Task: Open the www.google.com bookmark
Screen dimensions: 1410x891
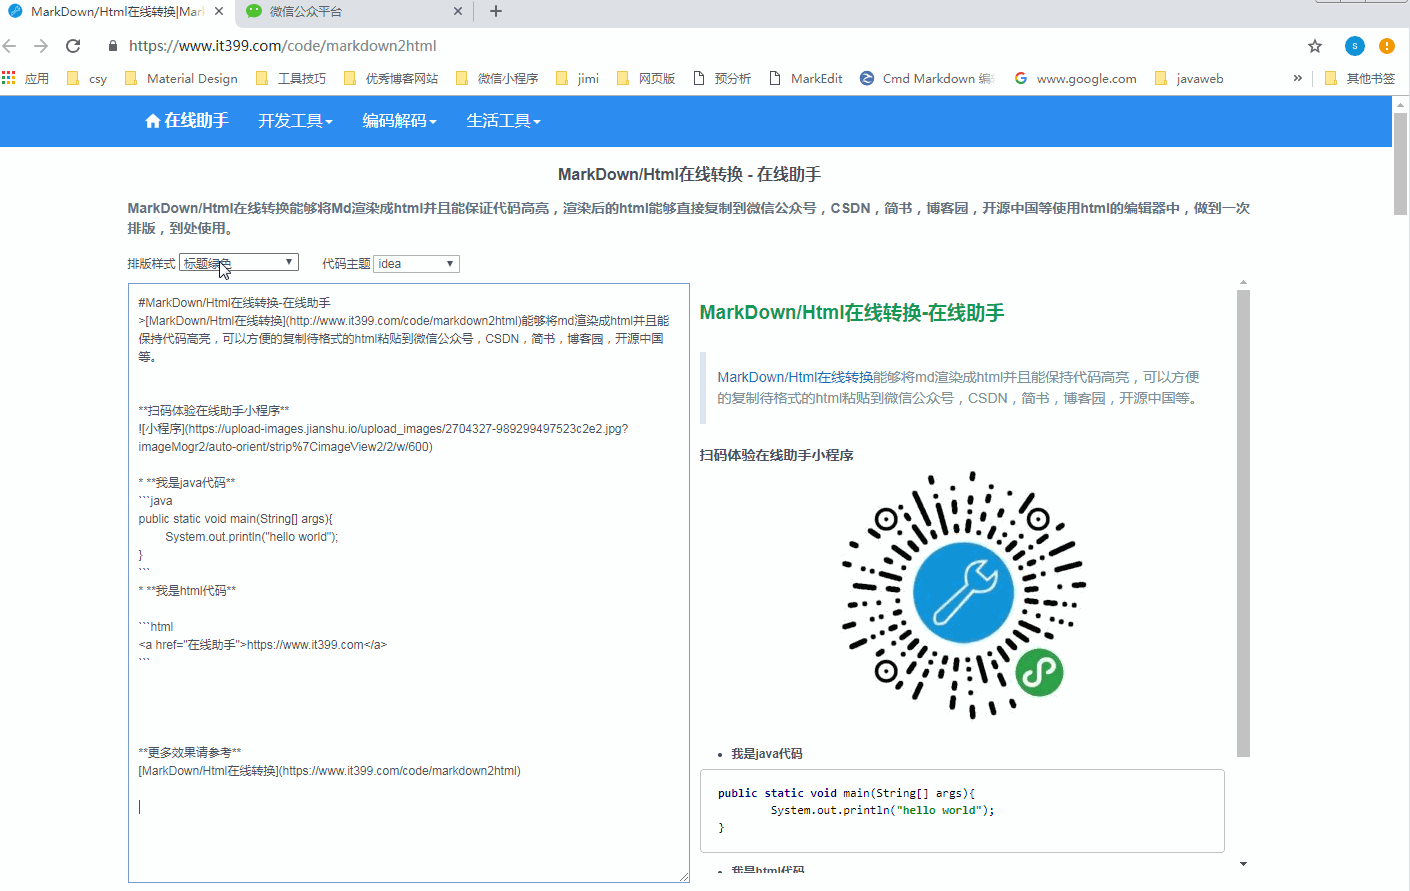Action: tap(1075, 78)
